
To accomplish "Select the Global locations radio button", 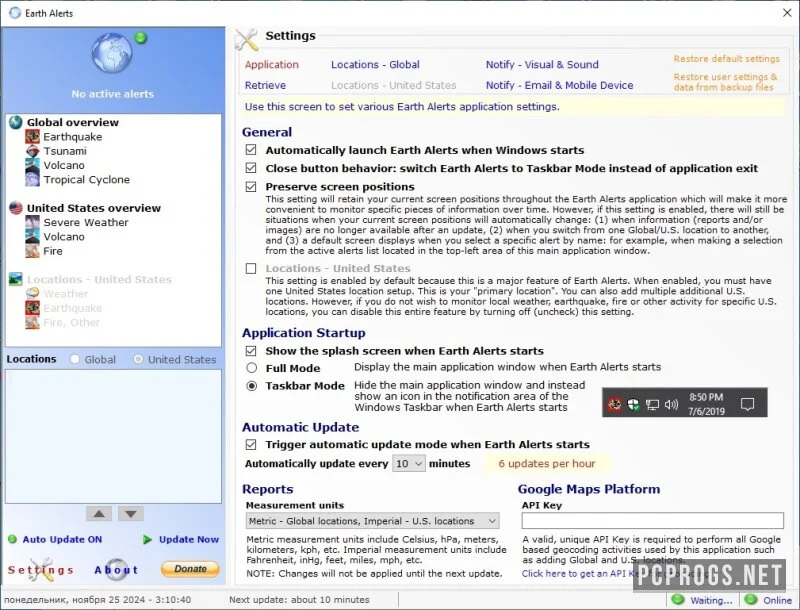I will click(x=75, y=359).
